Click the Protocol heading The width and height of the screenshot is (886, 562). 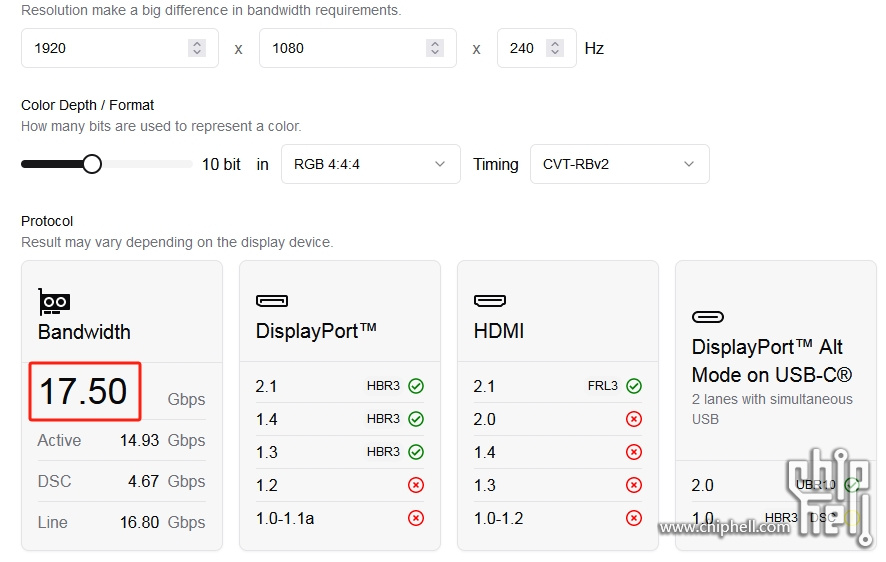pyautogui.click(x=47, y=221)
